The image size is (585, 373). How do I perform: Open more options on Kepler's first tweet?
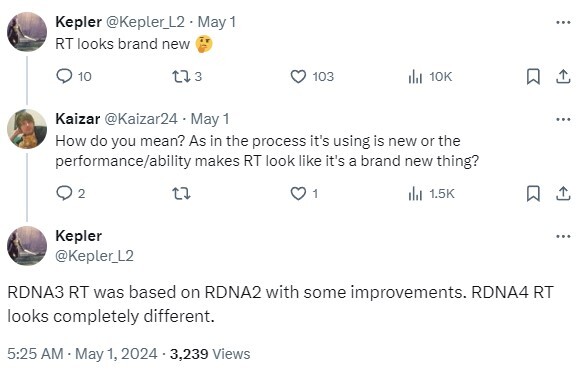[563, 22]
